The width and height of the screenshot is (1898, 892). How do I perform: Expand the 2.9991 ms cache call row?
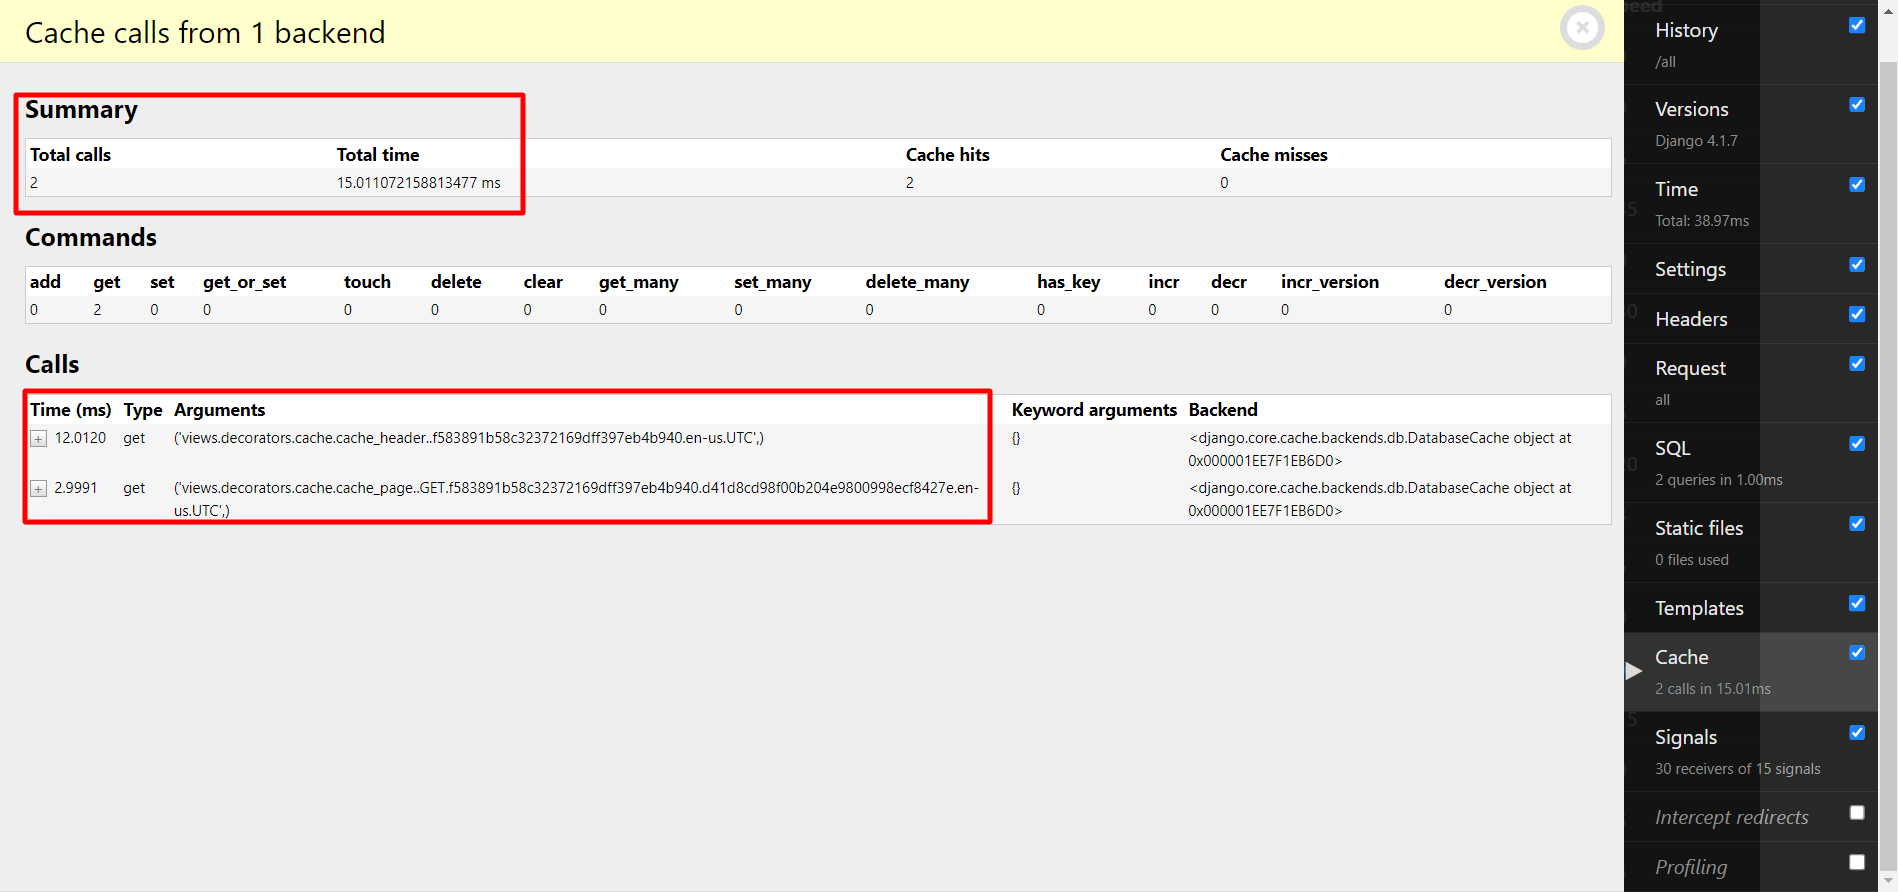(x=38, y=489)
